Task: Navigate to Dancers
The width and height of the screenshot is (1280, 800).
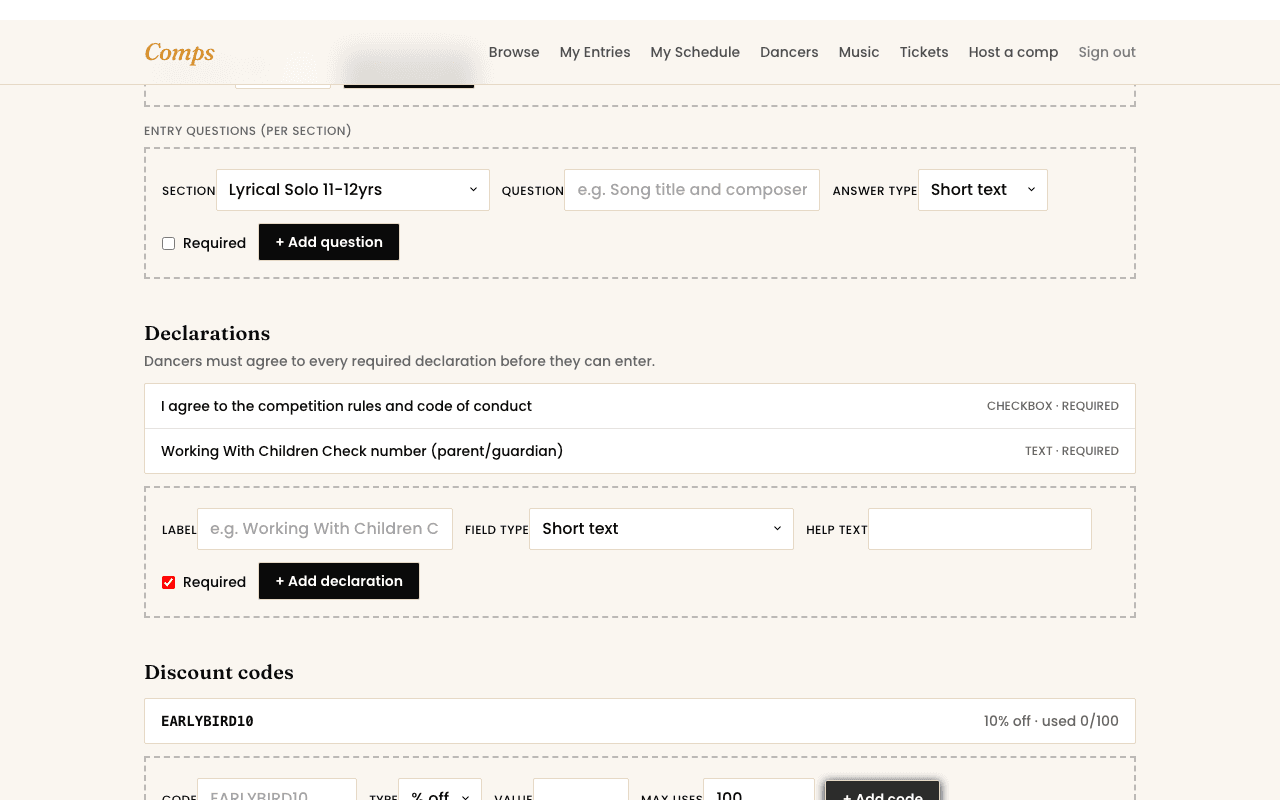Action: pos(789,52)
